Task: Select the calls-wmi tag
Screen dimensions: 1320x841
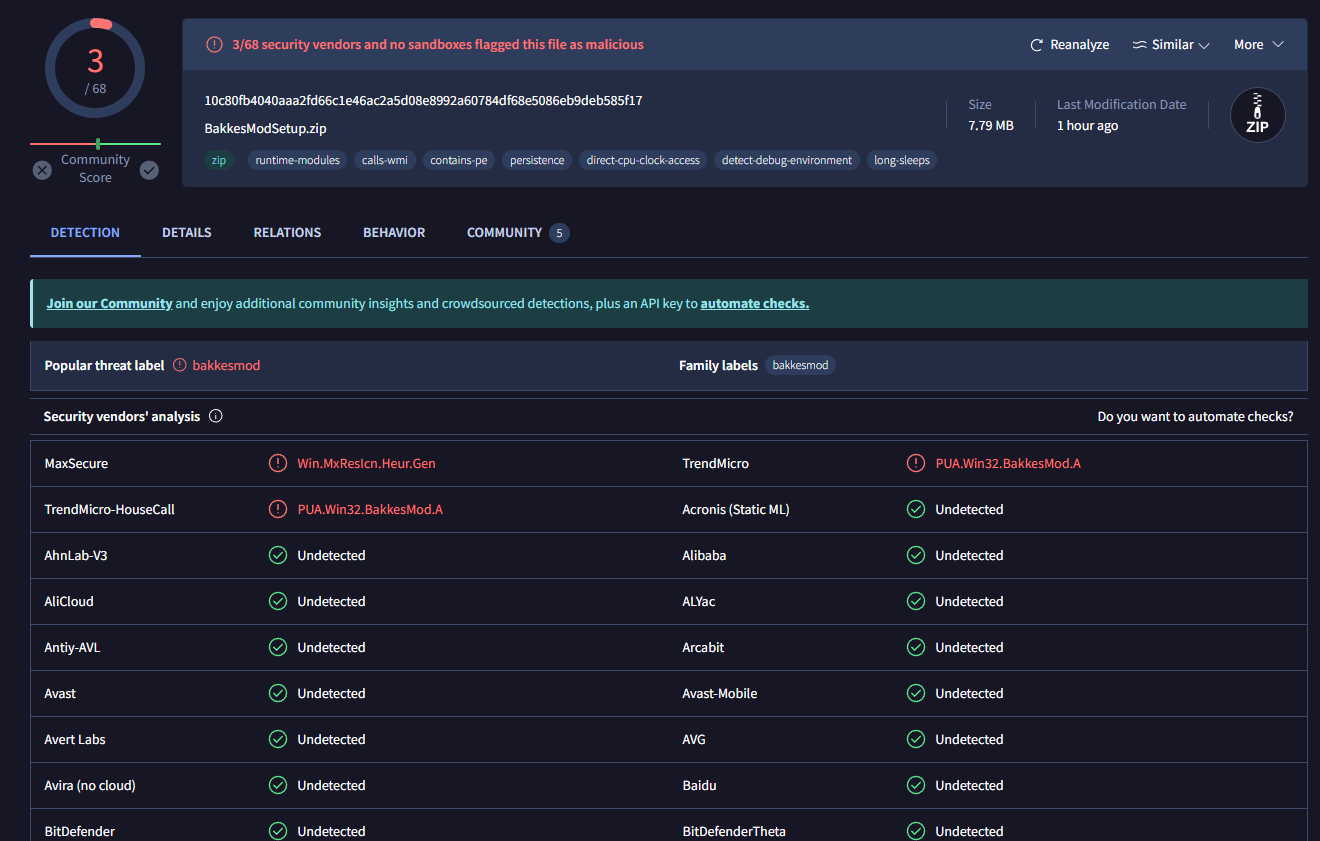Action: coord(385,160)
